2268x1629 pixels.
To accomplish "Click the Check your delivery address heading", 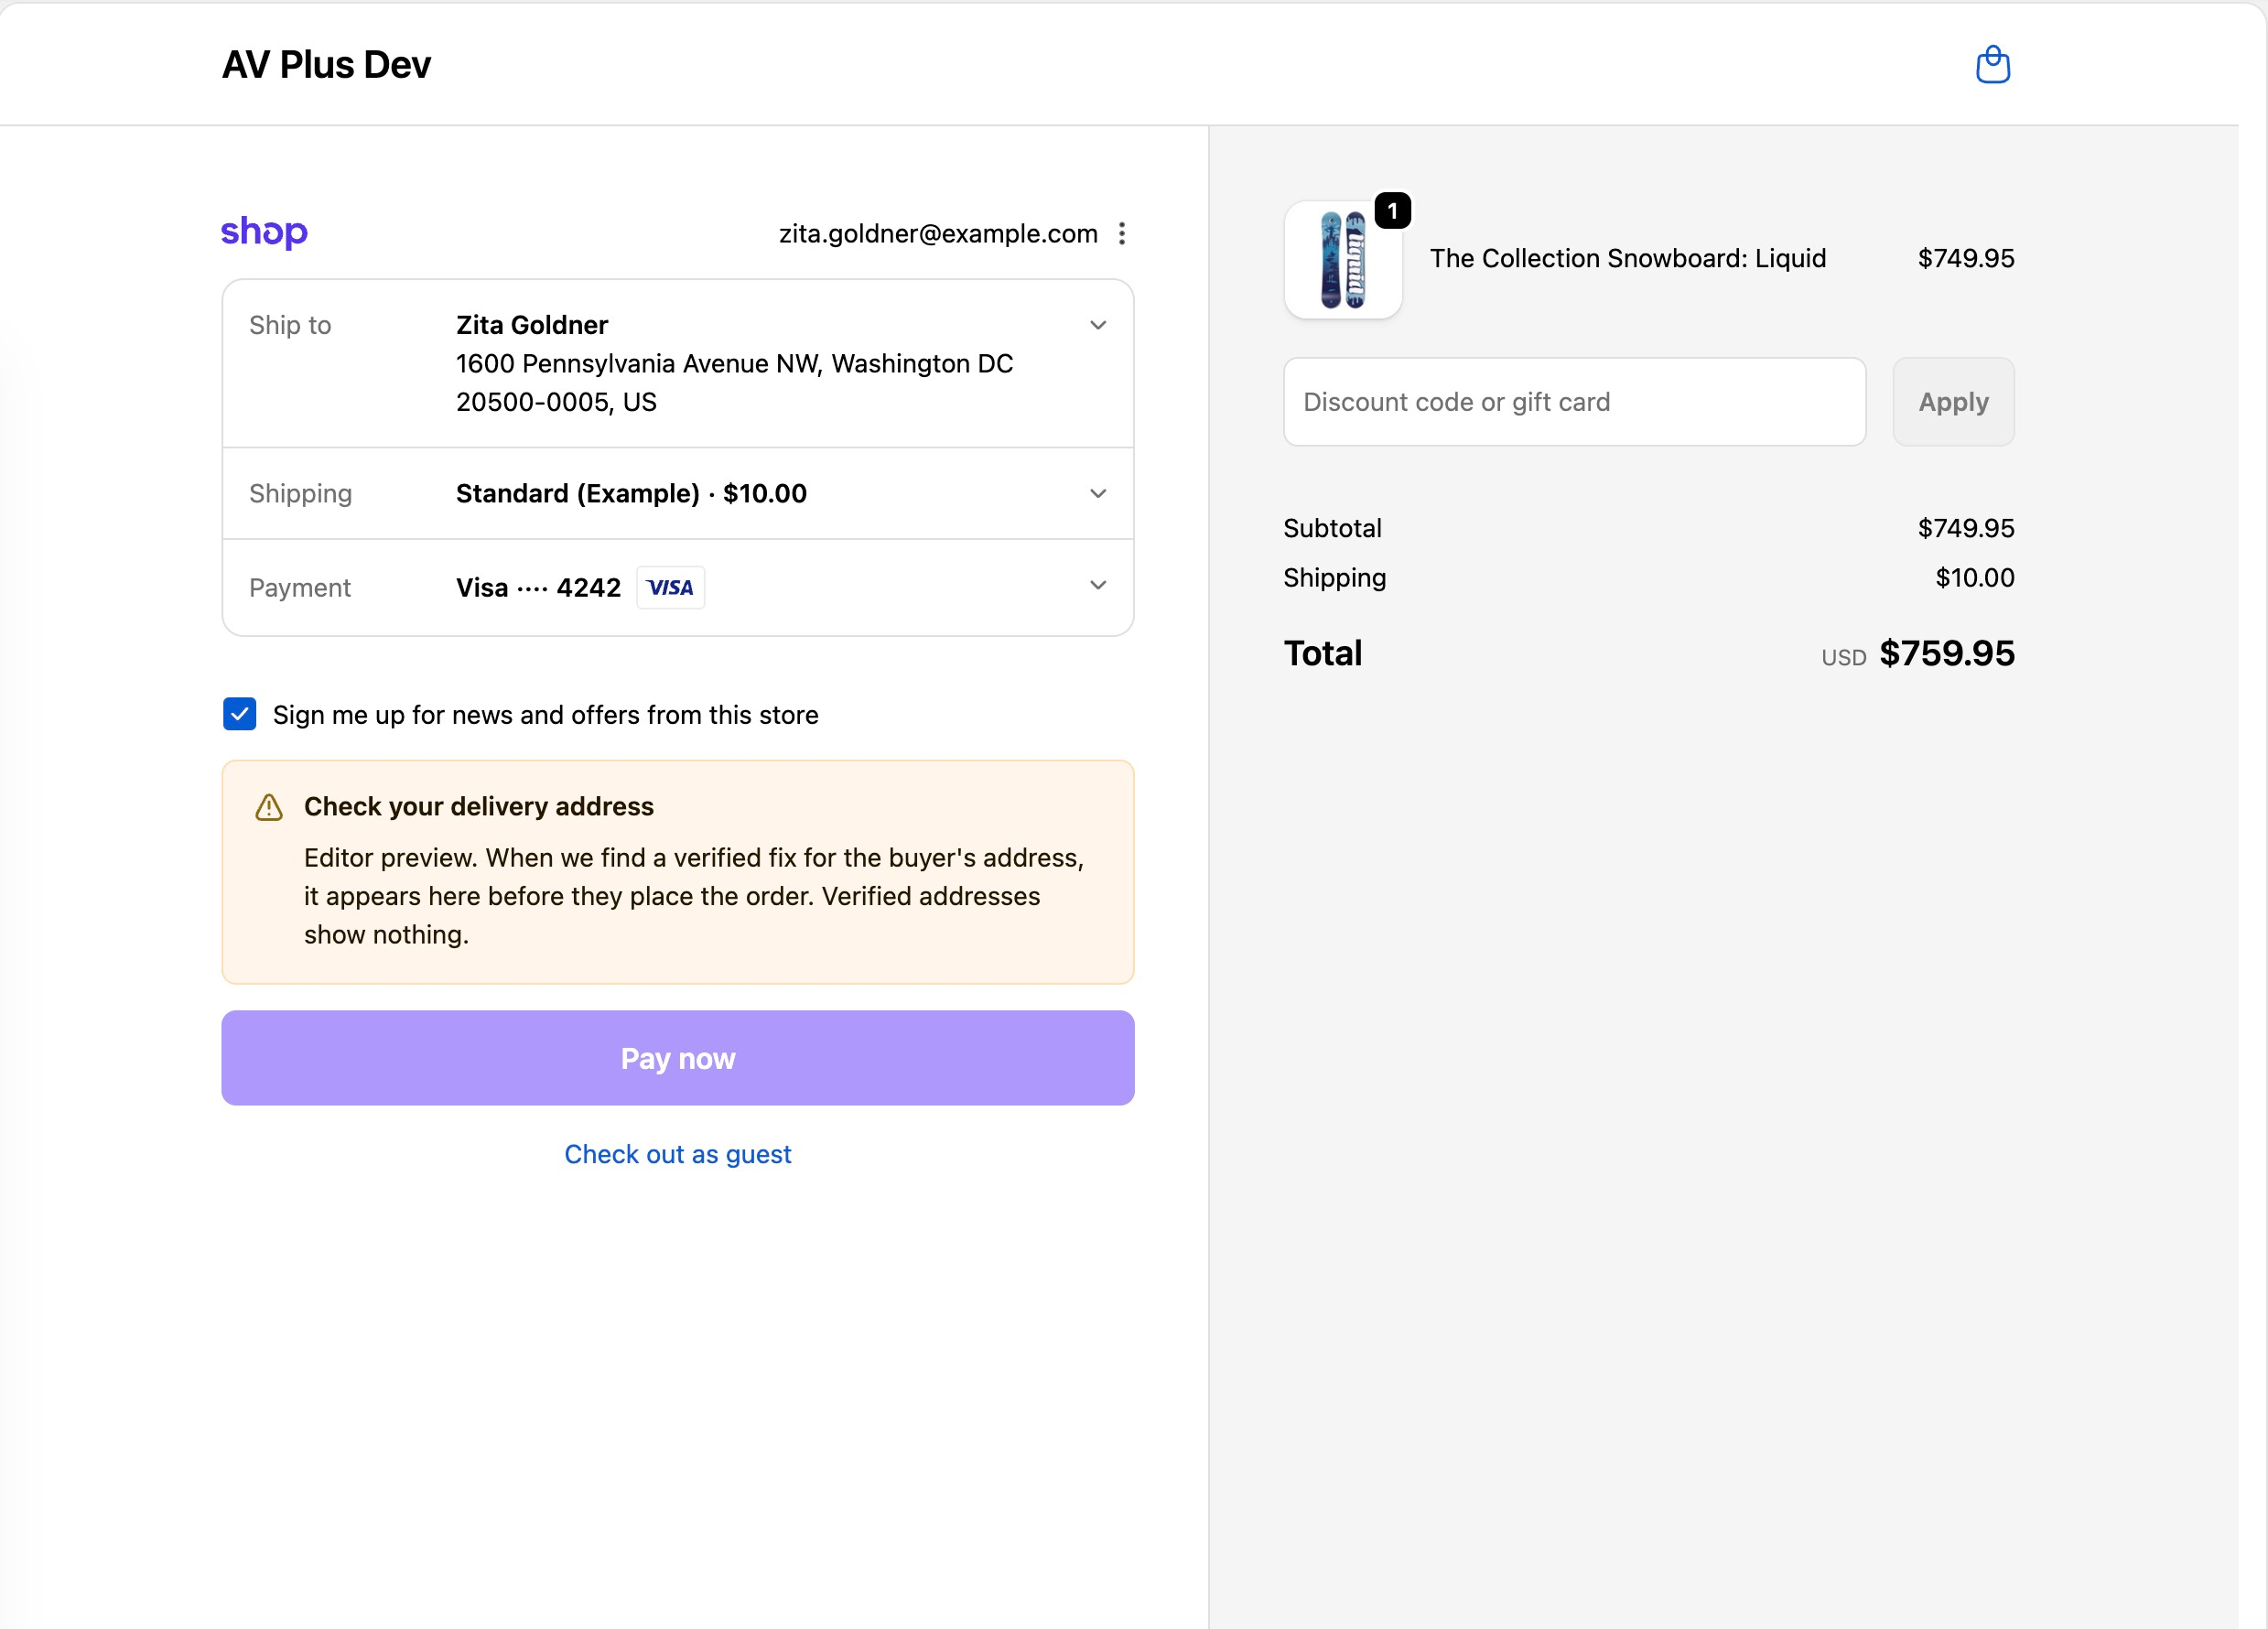I will coord(478,806).
